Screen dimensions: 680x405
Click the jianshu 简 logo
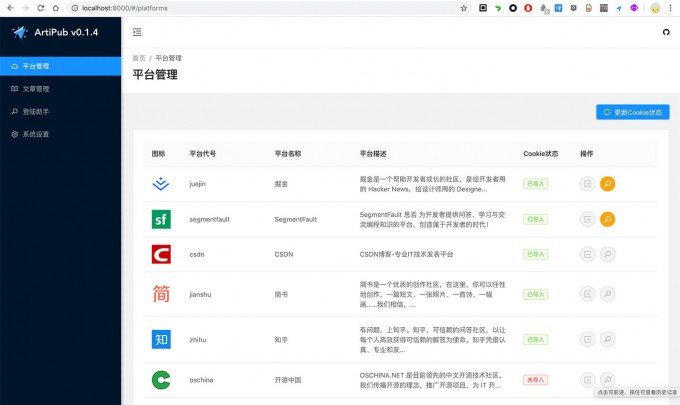161,294
